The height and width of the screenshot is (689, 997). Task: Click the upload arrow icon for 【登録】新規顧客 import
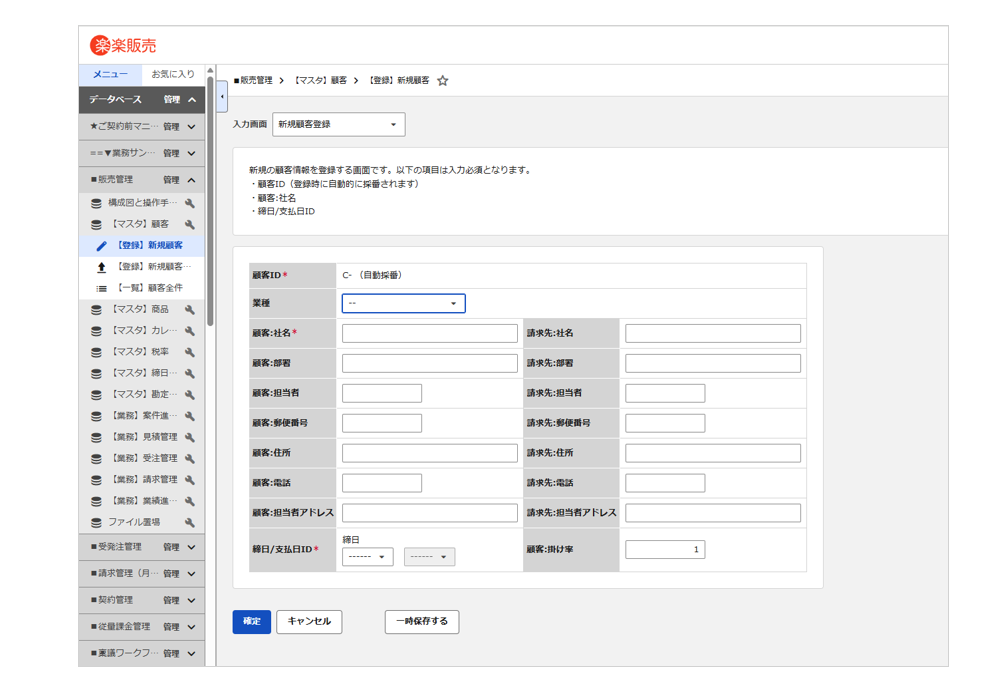pyautogui.click(x=101, y=268)
